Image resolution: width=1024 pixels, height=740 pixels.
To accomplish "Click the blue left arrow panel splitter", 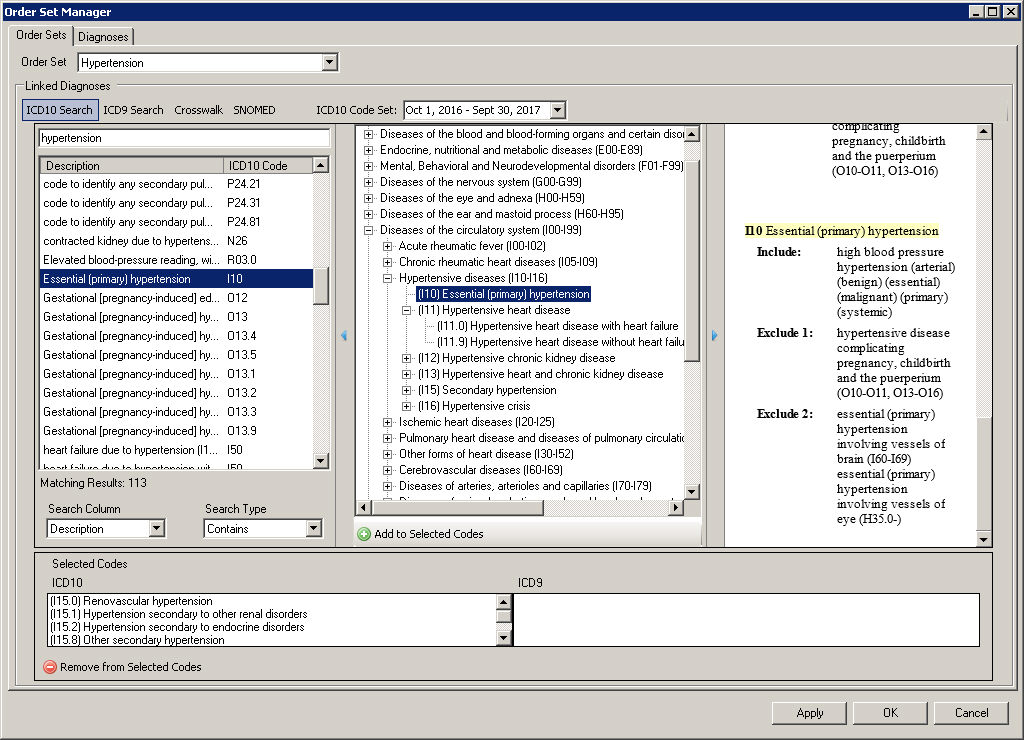I will click(x=344, y=335).
